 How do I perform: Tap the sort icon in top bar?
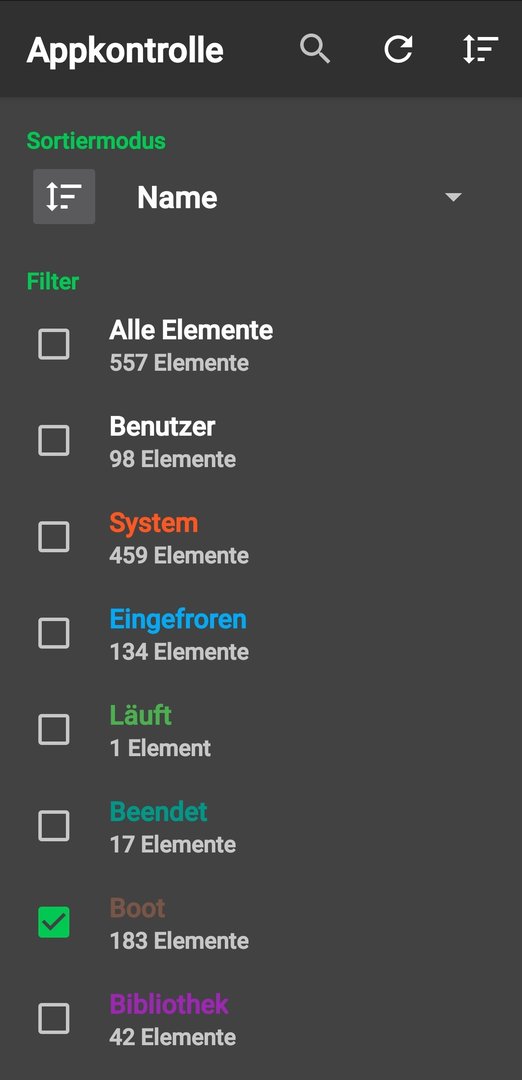480,50
